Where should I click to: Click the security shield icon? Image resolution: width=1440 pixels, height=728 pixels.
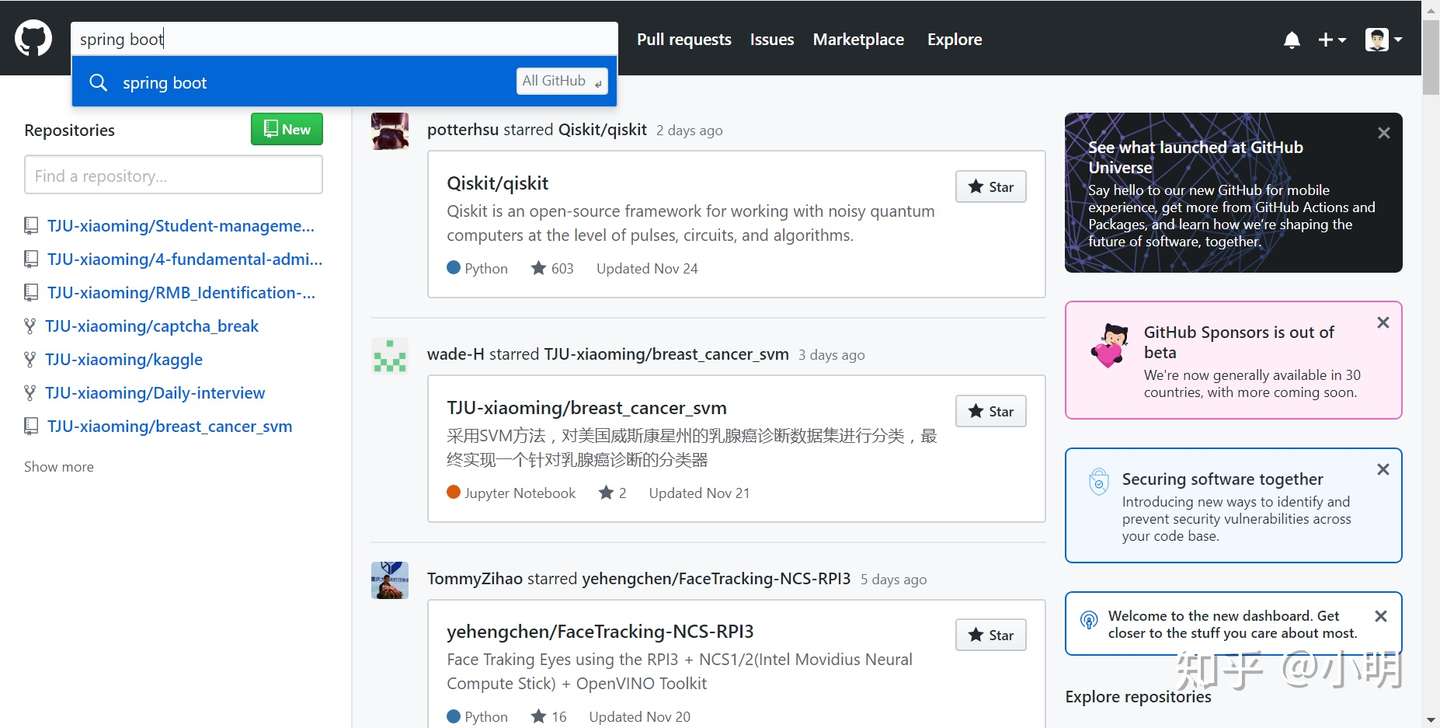tap(1099, 482)
